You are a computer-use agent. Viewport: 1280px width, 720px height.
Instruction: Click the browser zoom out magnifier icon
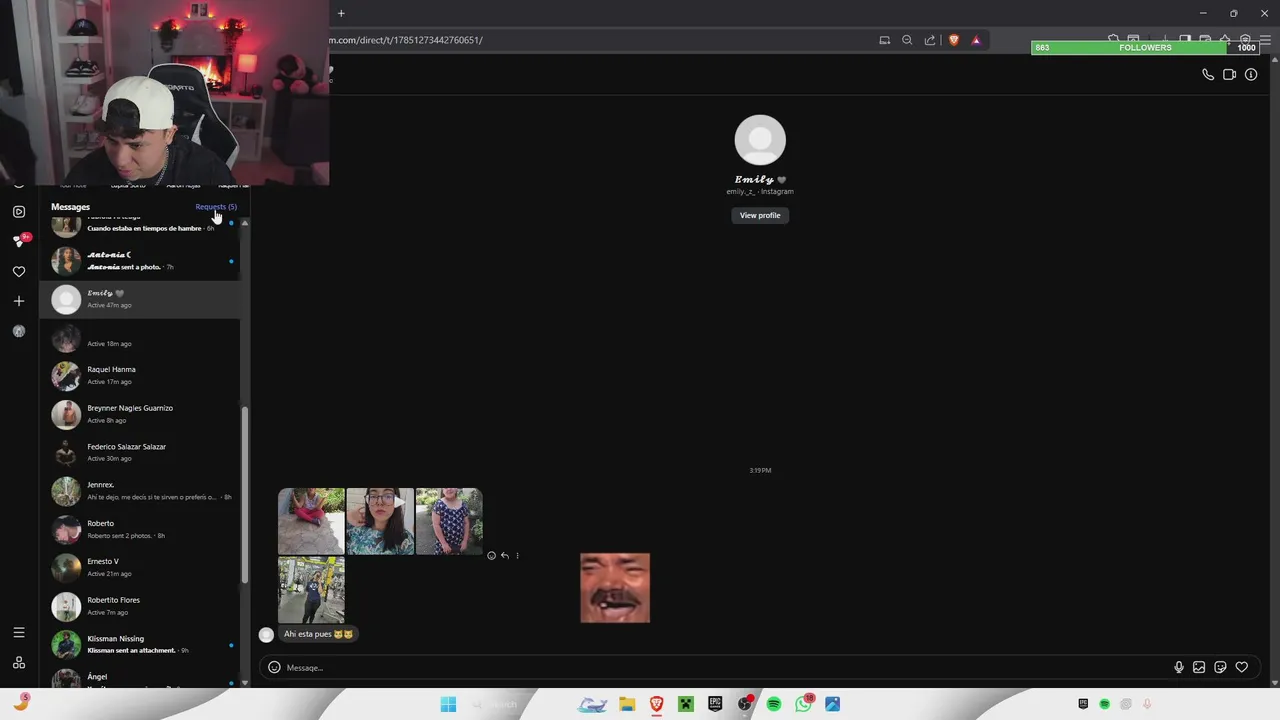tap(907, 40)
